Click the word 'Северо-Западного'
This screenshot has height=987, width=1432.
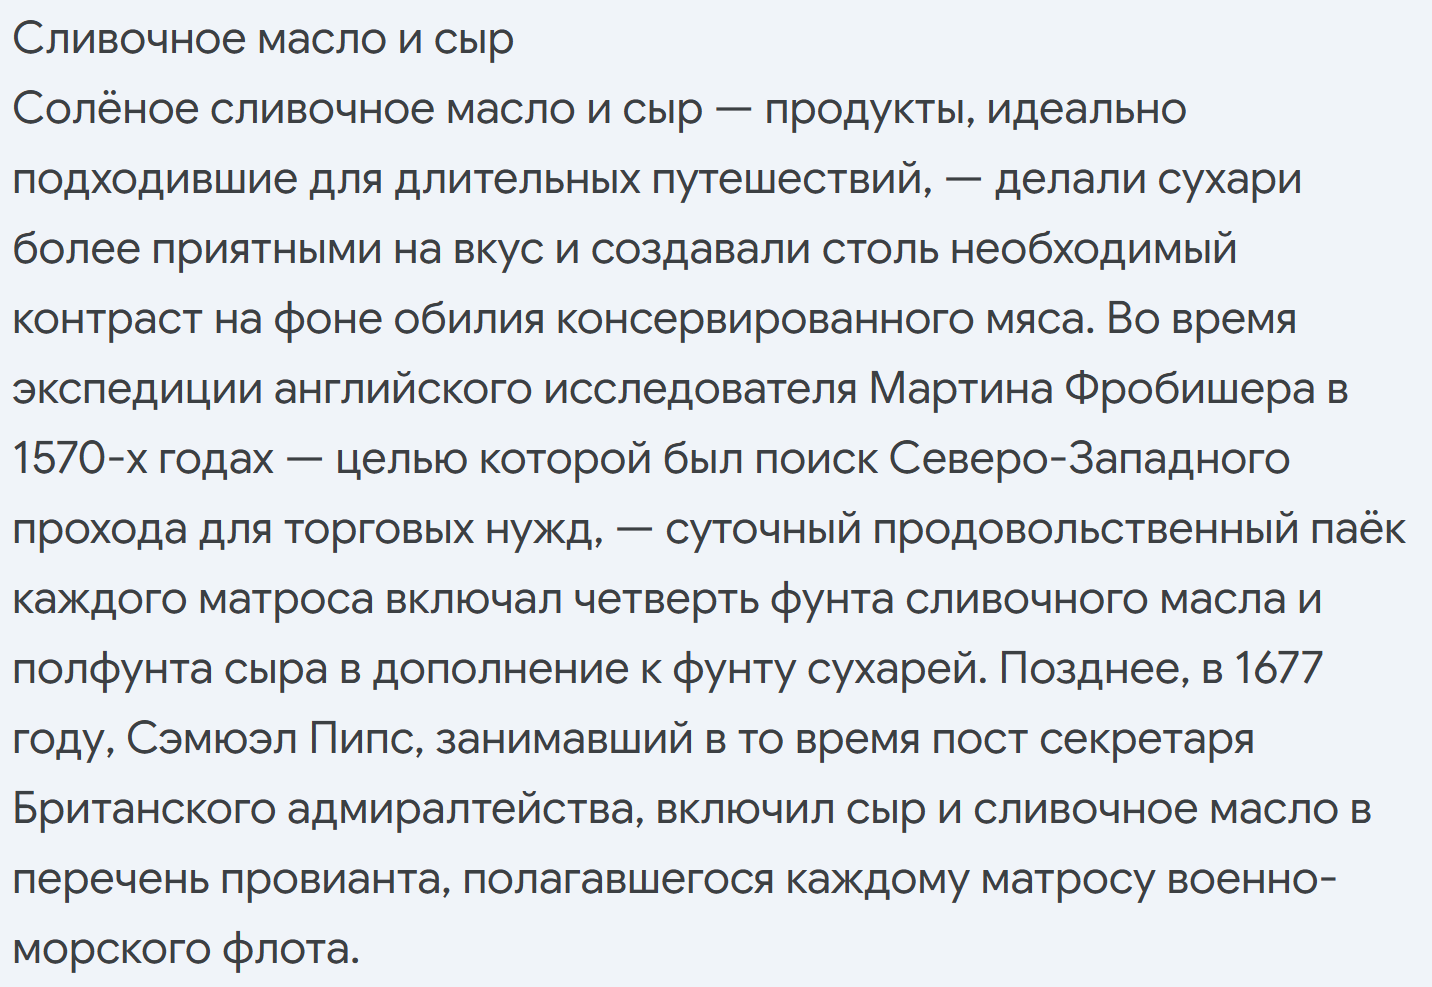(x=1089, y=459)
